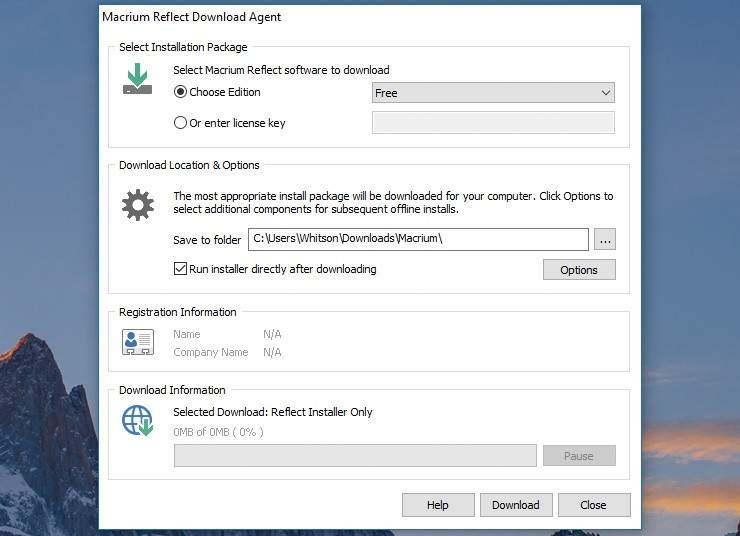Toggle Run installer directly after downloading
Screen dimensions: 740x536
[x=180, y=269]
